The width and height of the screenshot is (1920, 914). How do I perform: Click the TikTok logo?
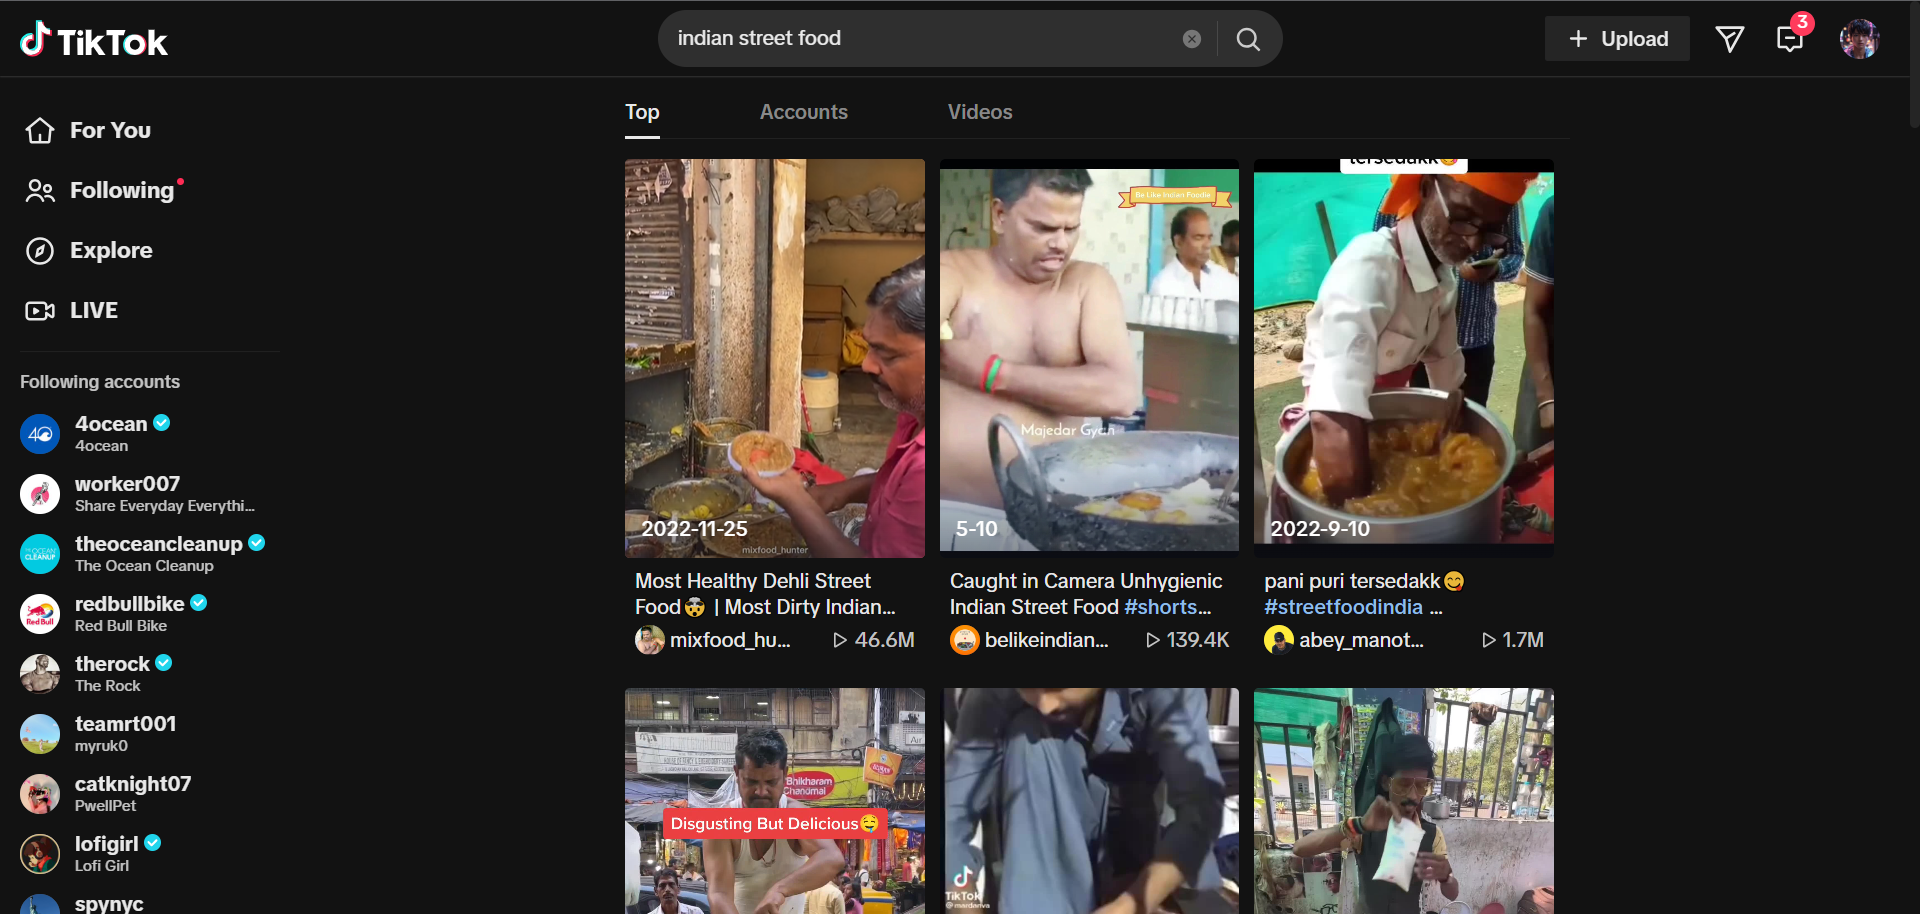pos(94,40)
